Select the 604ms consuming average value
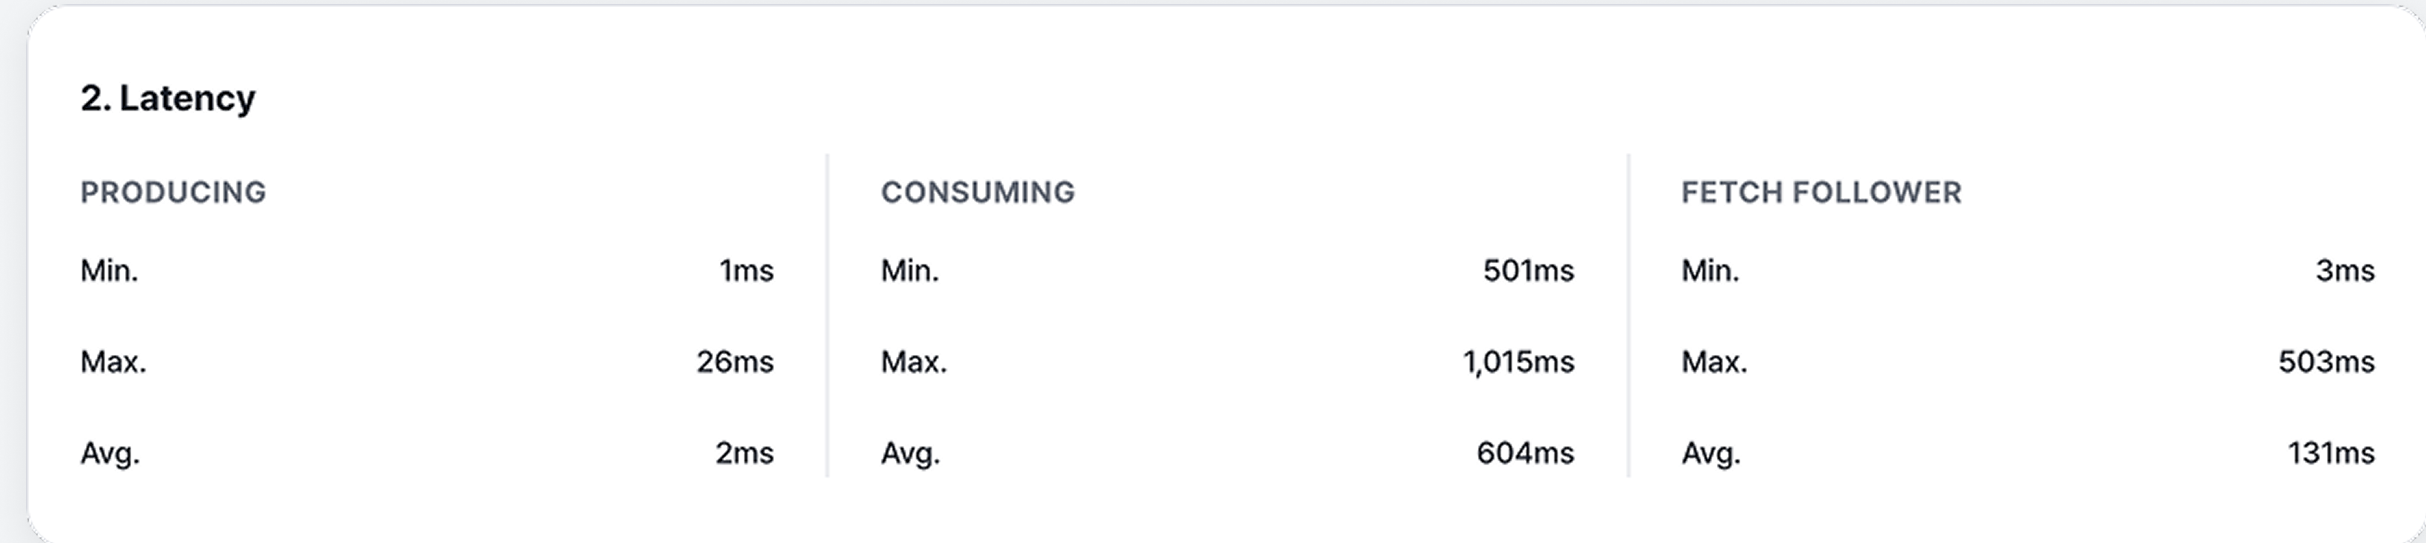Screen dimensions: 2426x543 coord(1525,454)
